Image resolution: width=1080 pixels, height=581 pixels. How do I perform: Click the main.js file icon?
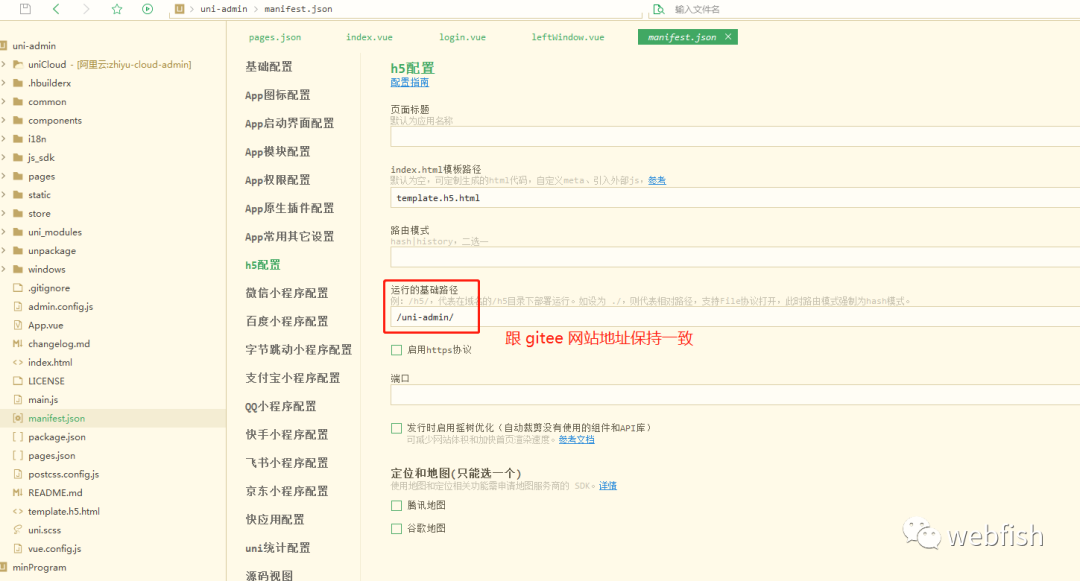18,399
